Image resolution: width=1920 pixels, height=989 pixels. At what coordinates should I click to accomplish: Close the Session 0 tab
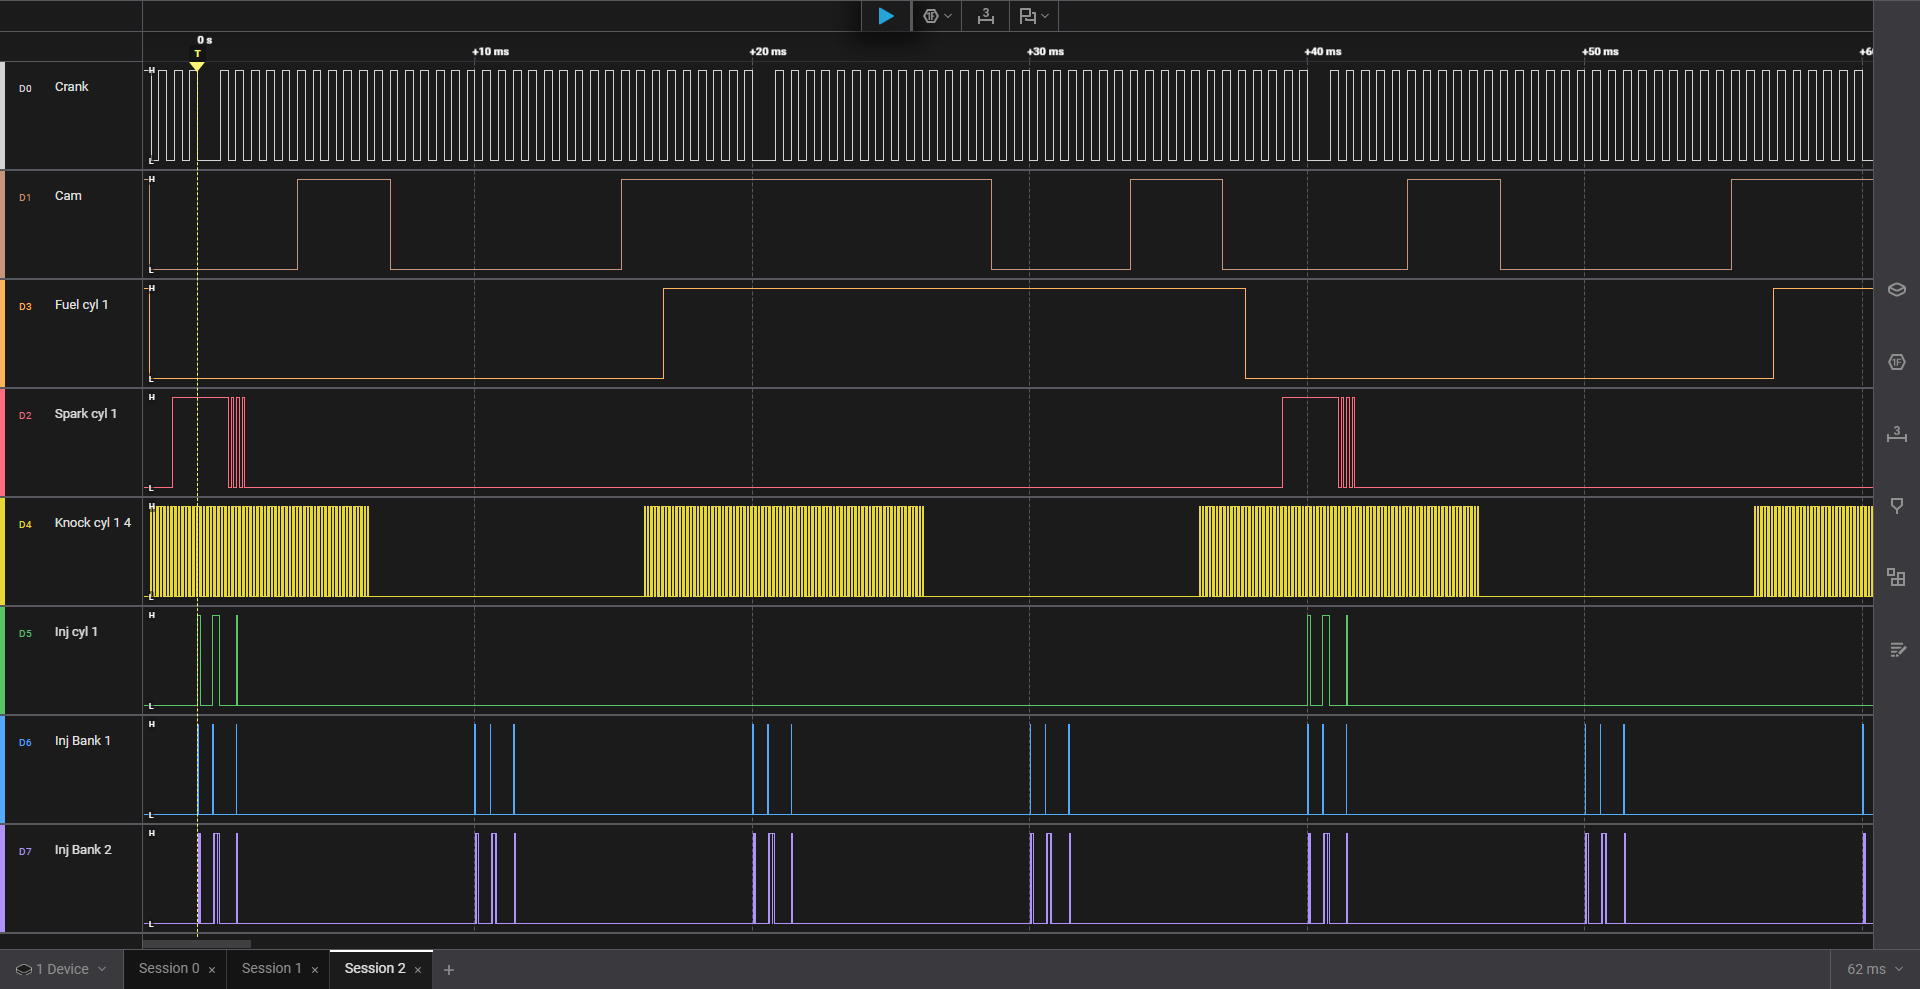(x=212, y=970)
